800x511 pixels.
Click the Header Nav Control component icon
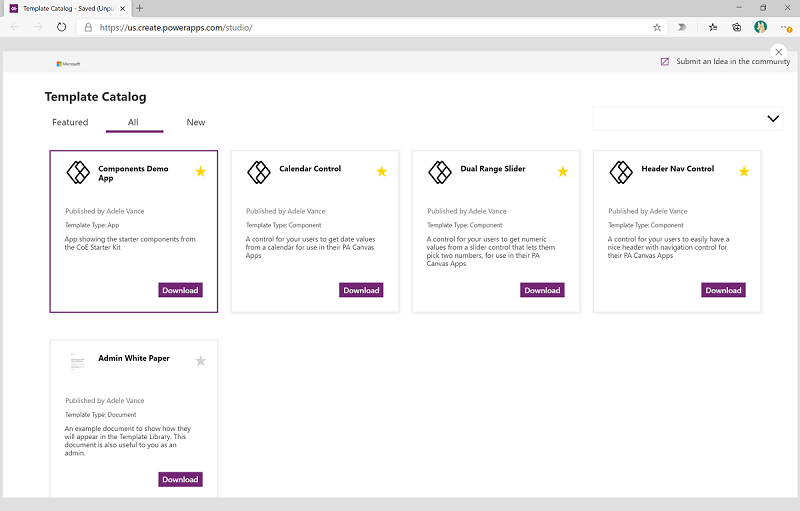click(x=621, y=172)
